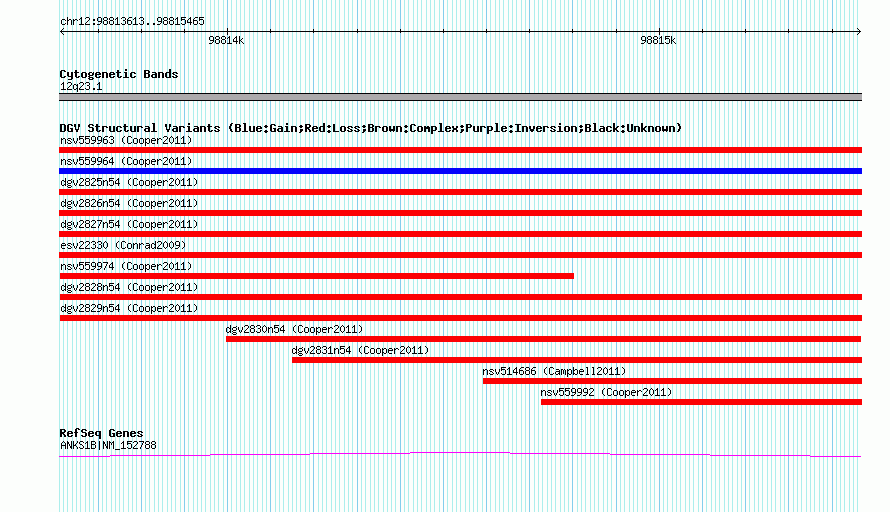
Task: Click the nsv559992 (Cooper2011) label
Action: point(606,392)
